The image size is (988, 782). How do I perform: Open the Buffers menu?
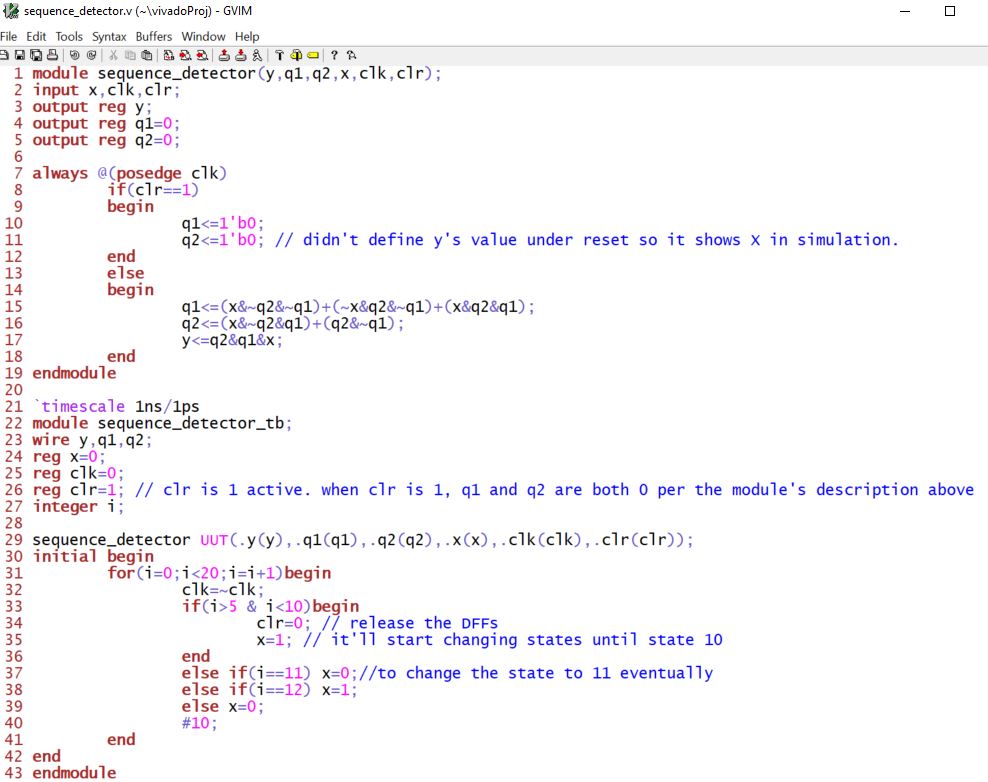tap(154, 36)
